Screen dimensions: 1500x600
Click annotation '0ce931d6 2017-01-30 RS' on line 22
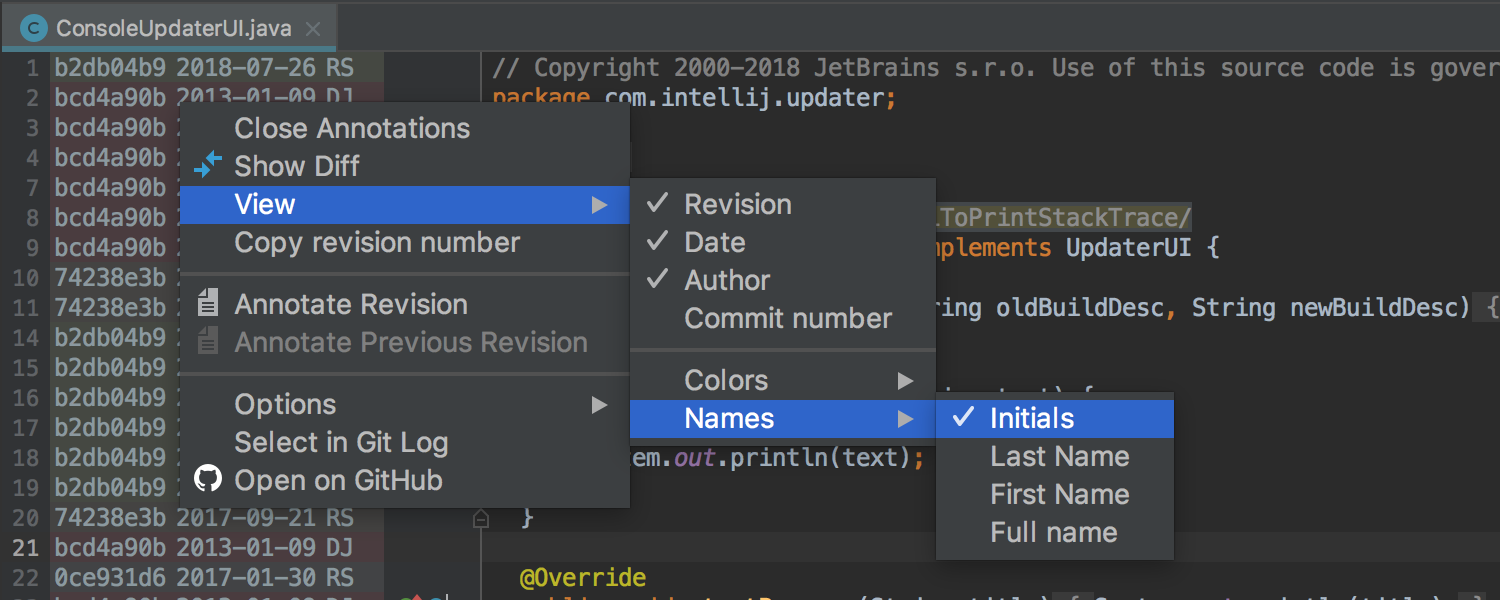pos(204,578)
